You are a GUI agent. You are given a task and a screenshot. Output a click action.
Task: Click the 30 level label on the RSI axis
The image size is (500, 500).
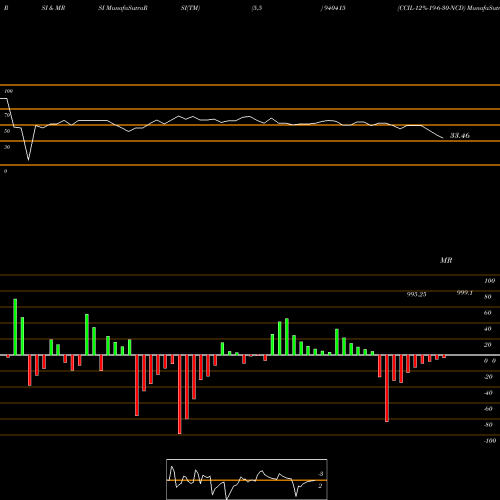point(7,147)
